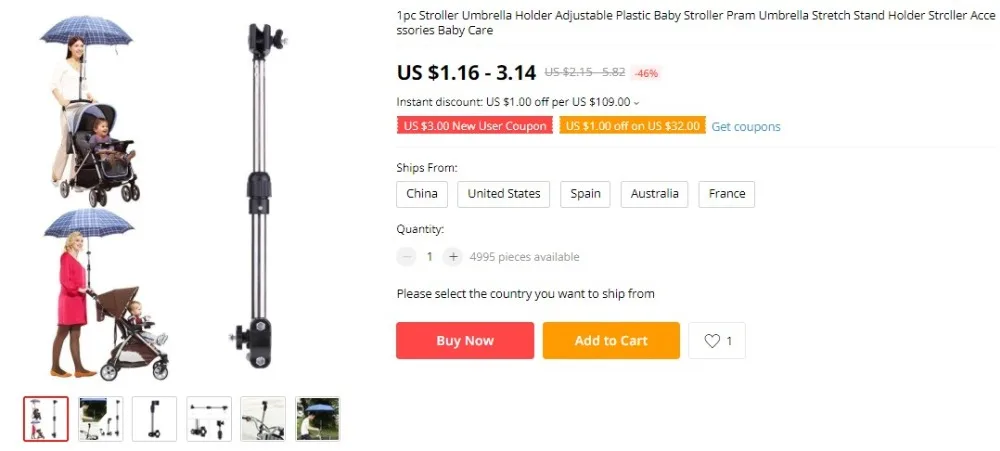Click Add to Cart button
The image size is (1000, 451).
(611, 341)
